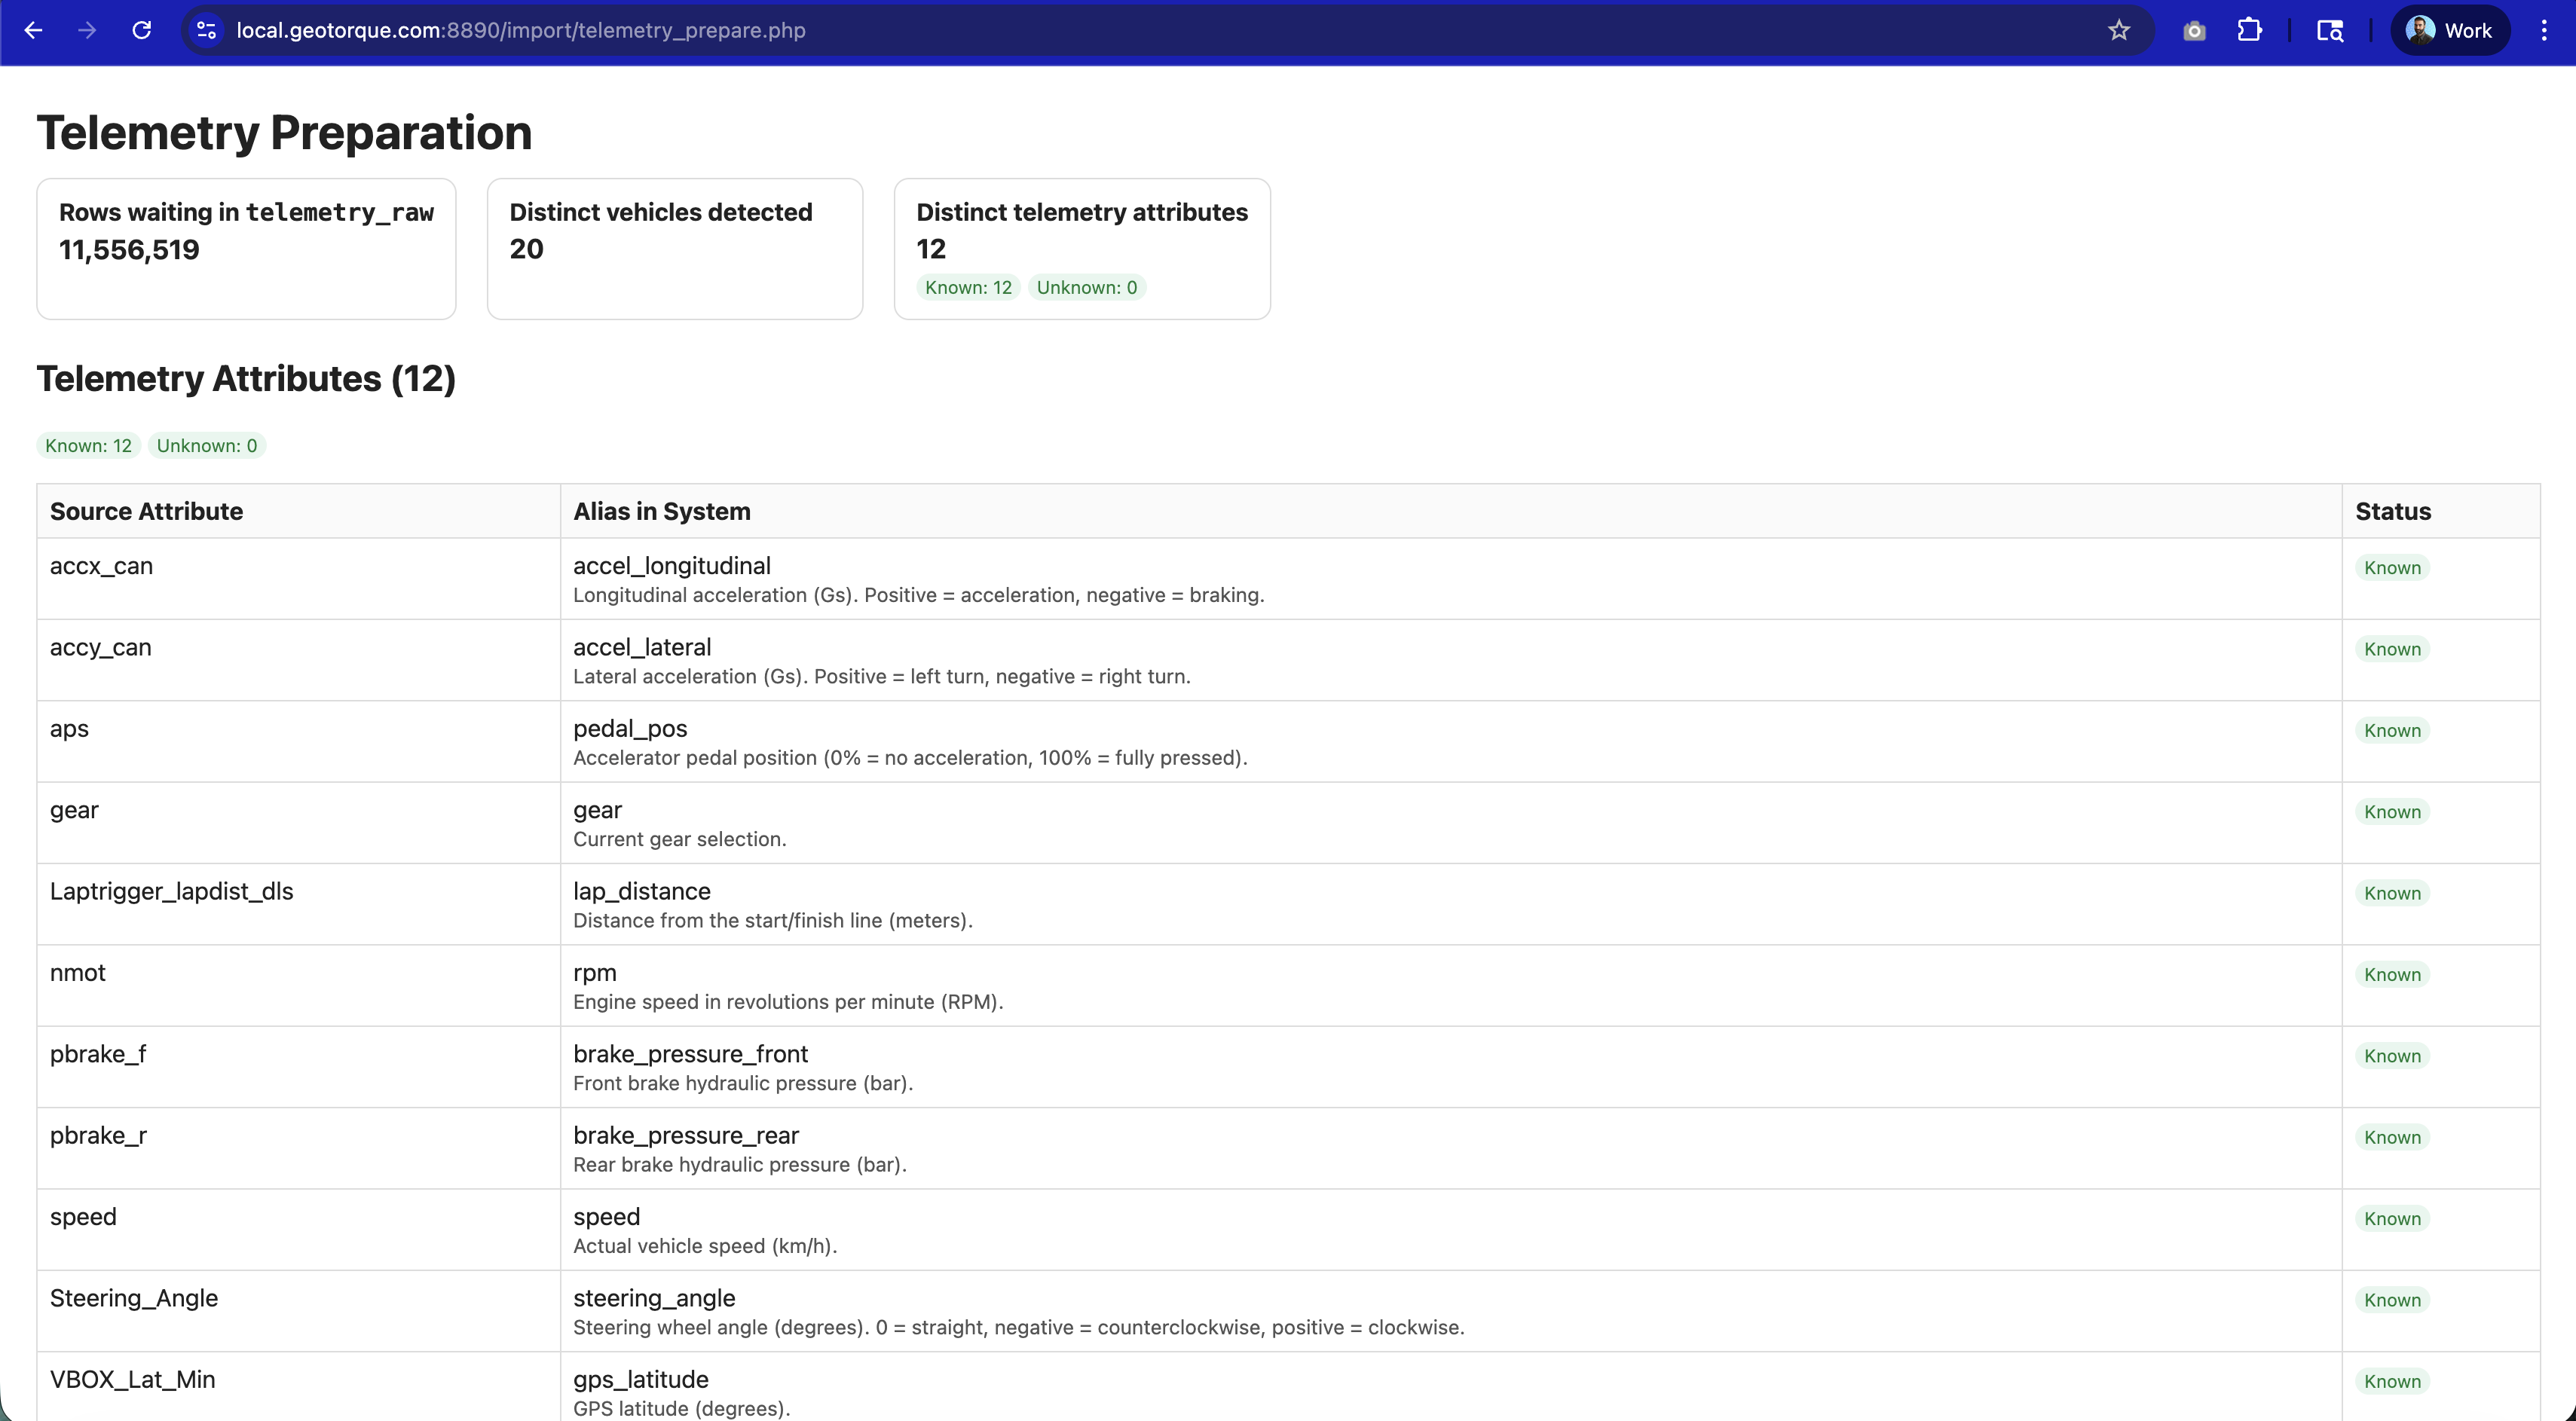Image resolution: width=2576 pixels, height=1421 pixels.
Task: Open the extensions puzzle icon
Action: 2249,30
